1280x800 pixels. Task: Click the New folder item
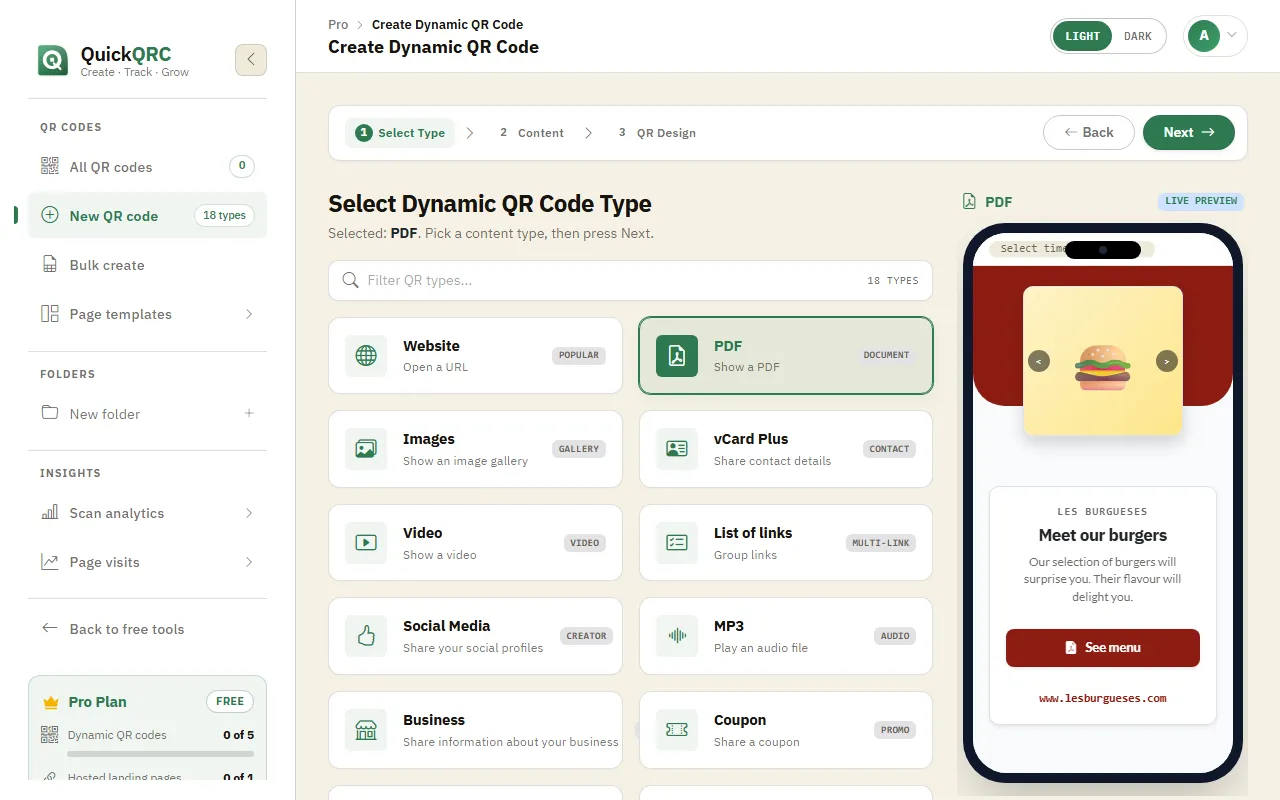click(148, 413)
